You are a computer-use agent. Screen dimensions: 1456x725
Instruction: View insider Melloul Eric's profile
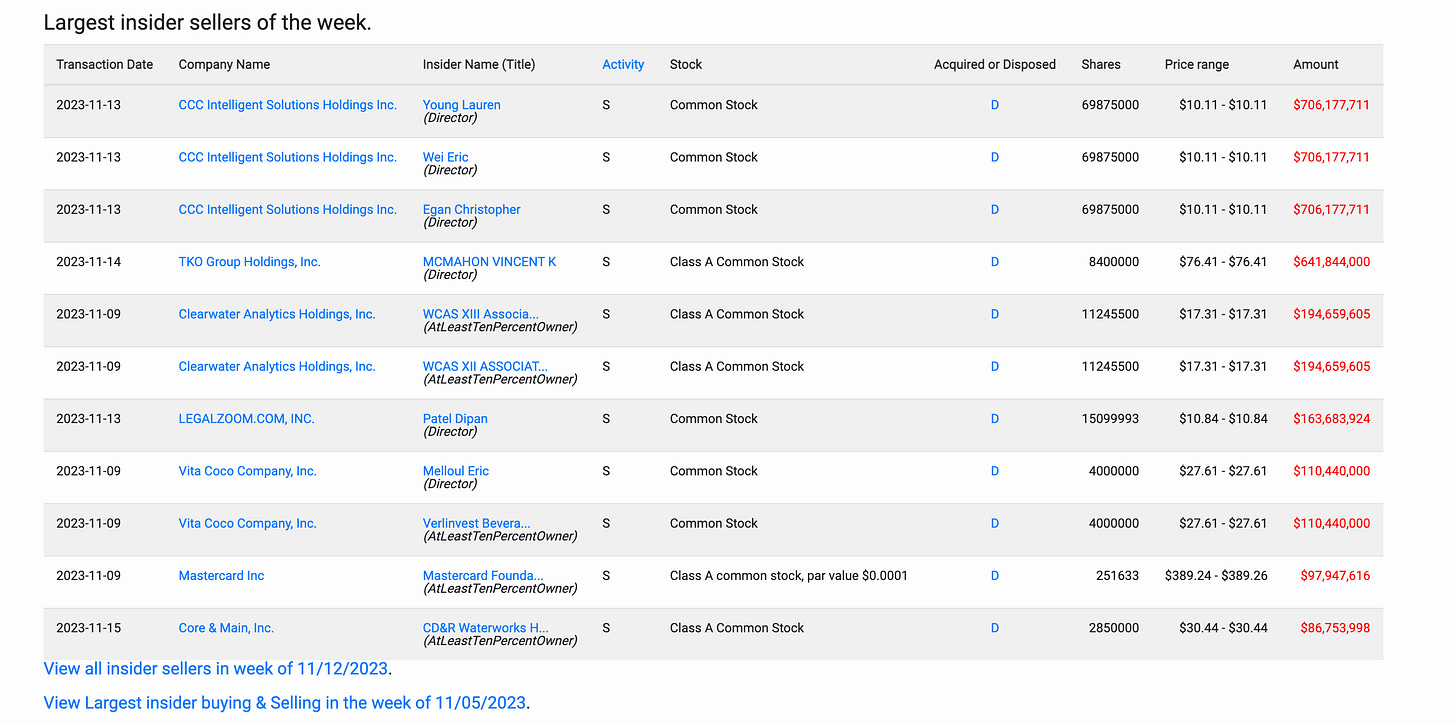[455, 471]
